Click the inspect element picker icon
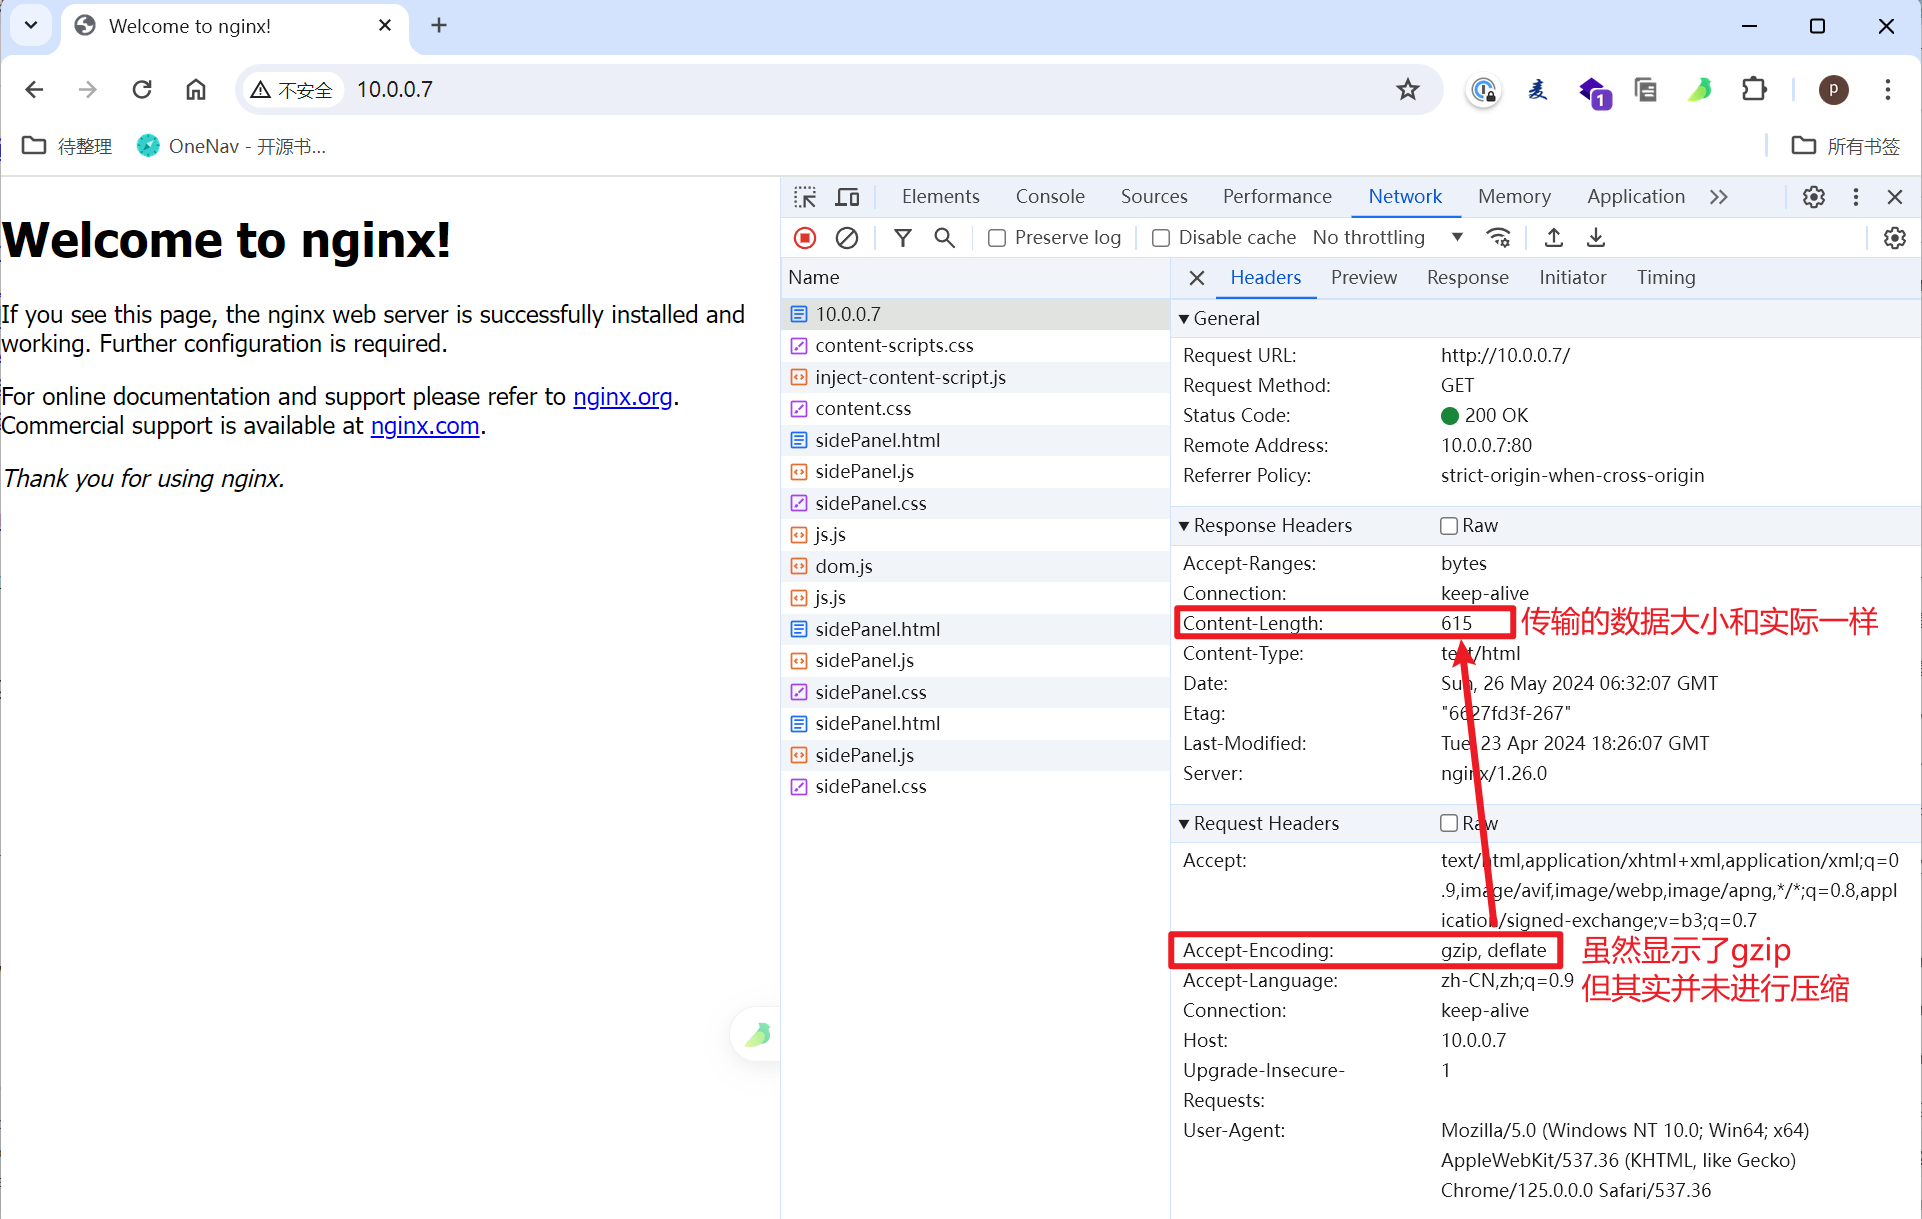The image size is (1922, 1219). tap(805, 197)
